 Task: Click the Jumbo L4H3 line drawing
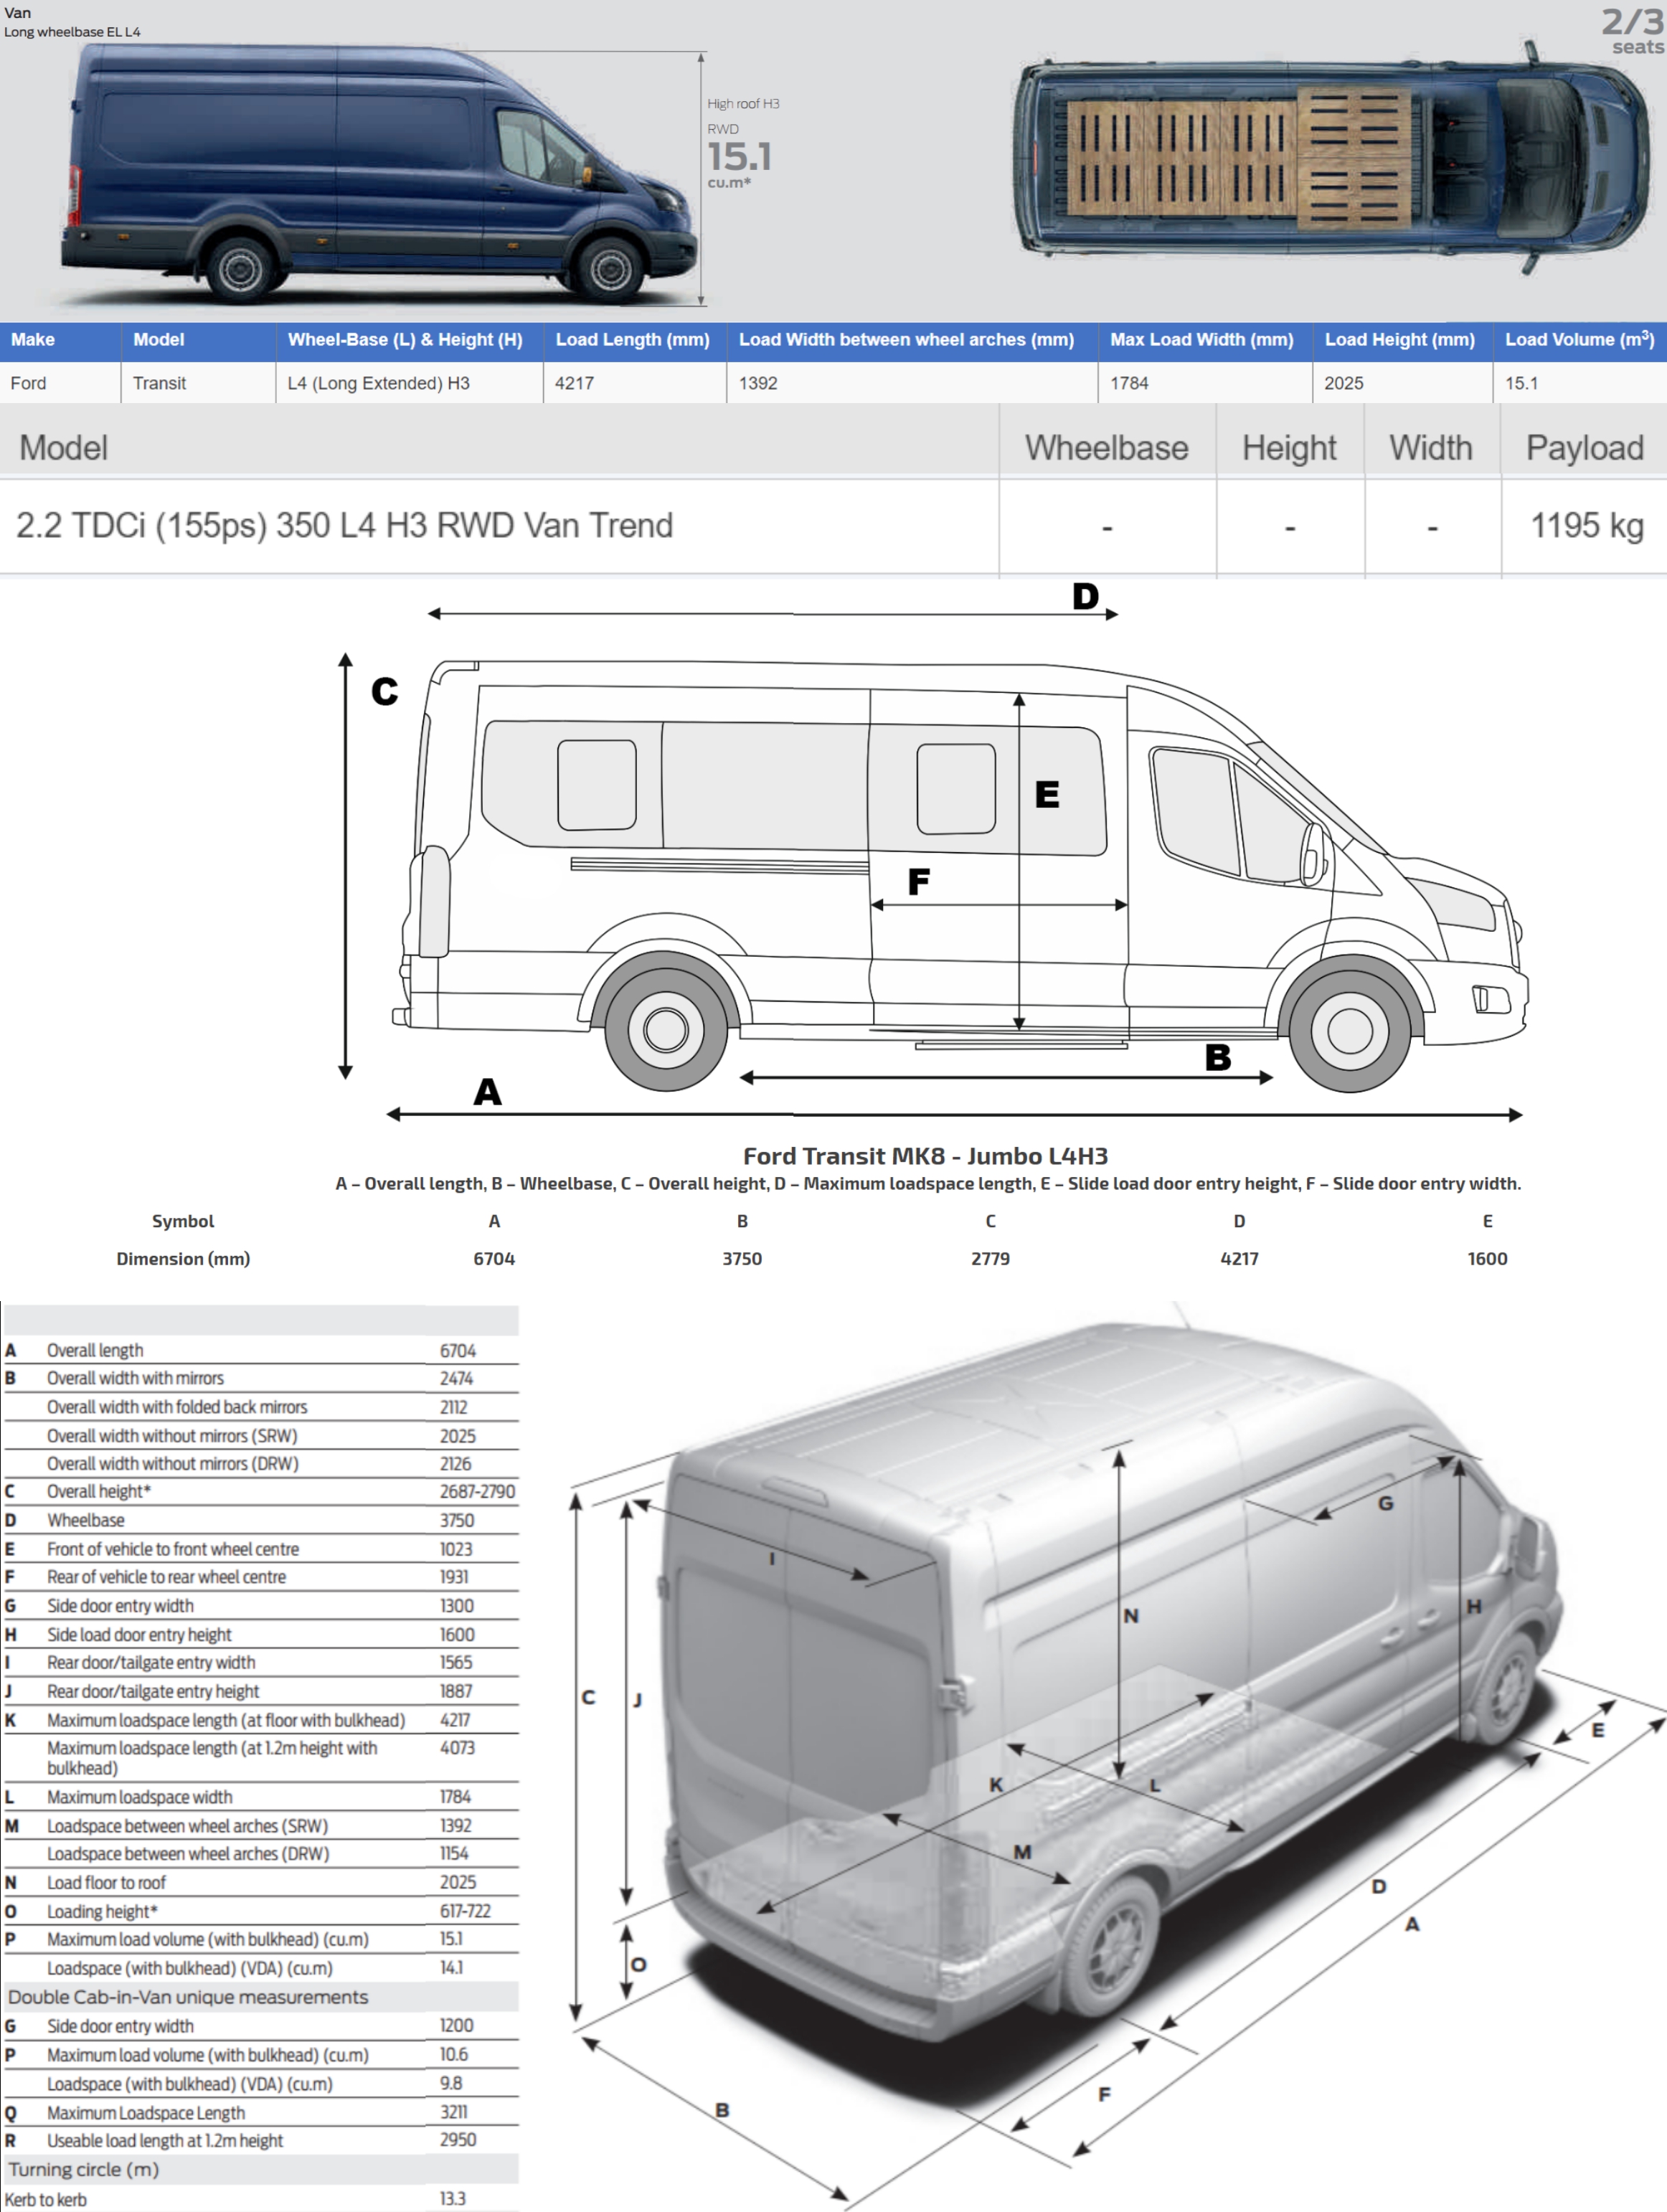pos(960,875)
